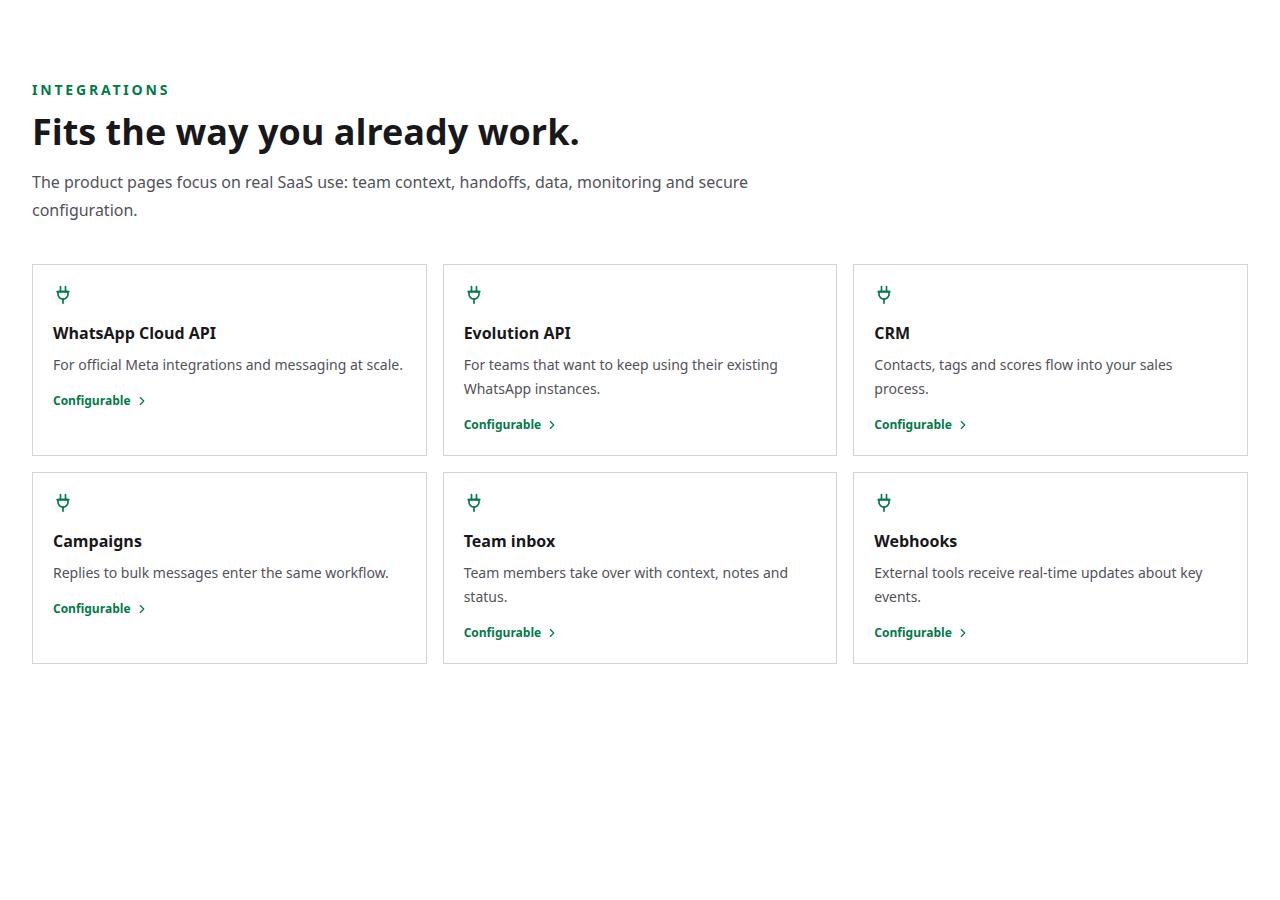
Task: Click the Team inbox card title
Action: pyautogui.click(x=509, y=541)
